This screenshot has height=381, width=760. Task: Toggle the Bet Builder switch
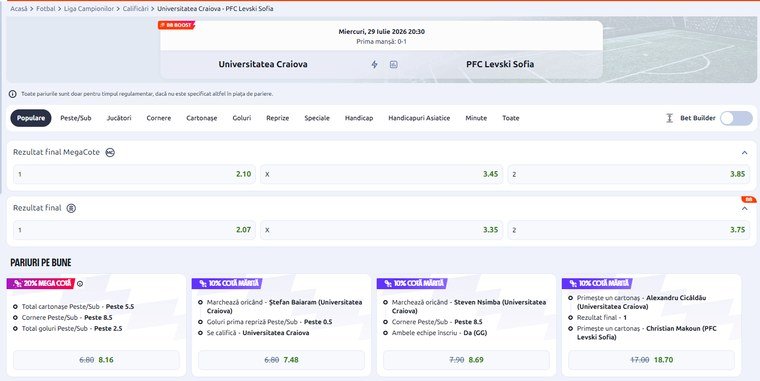point(736,118)
